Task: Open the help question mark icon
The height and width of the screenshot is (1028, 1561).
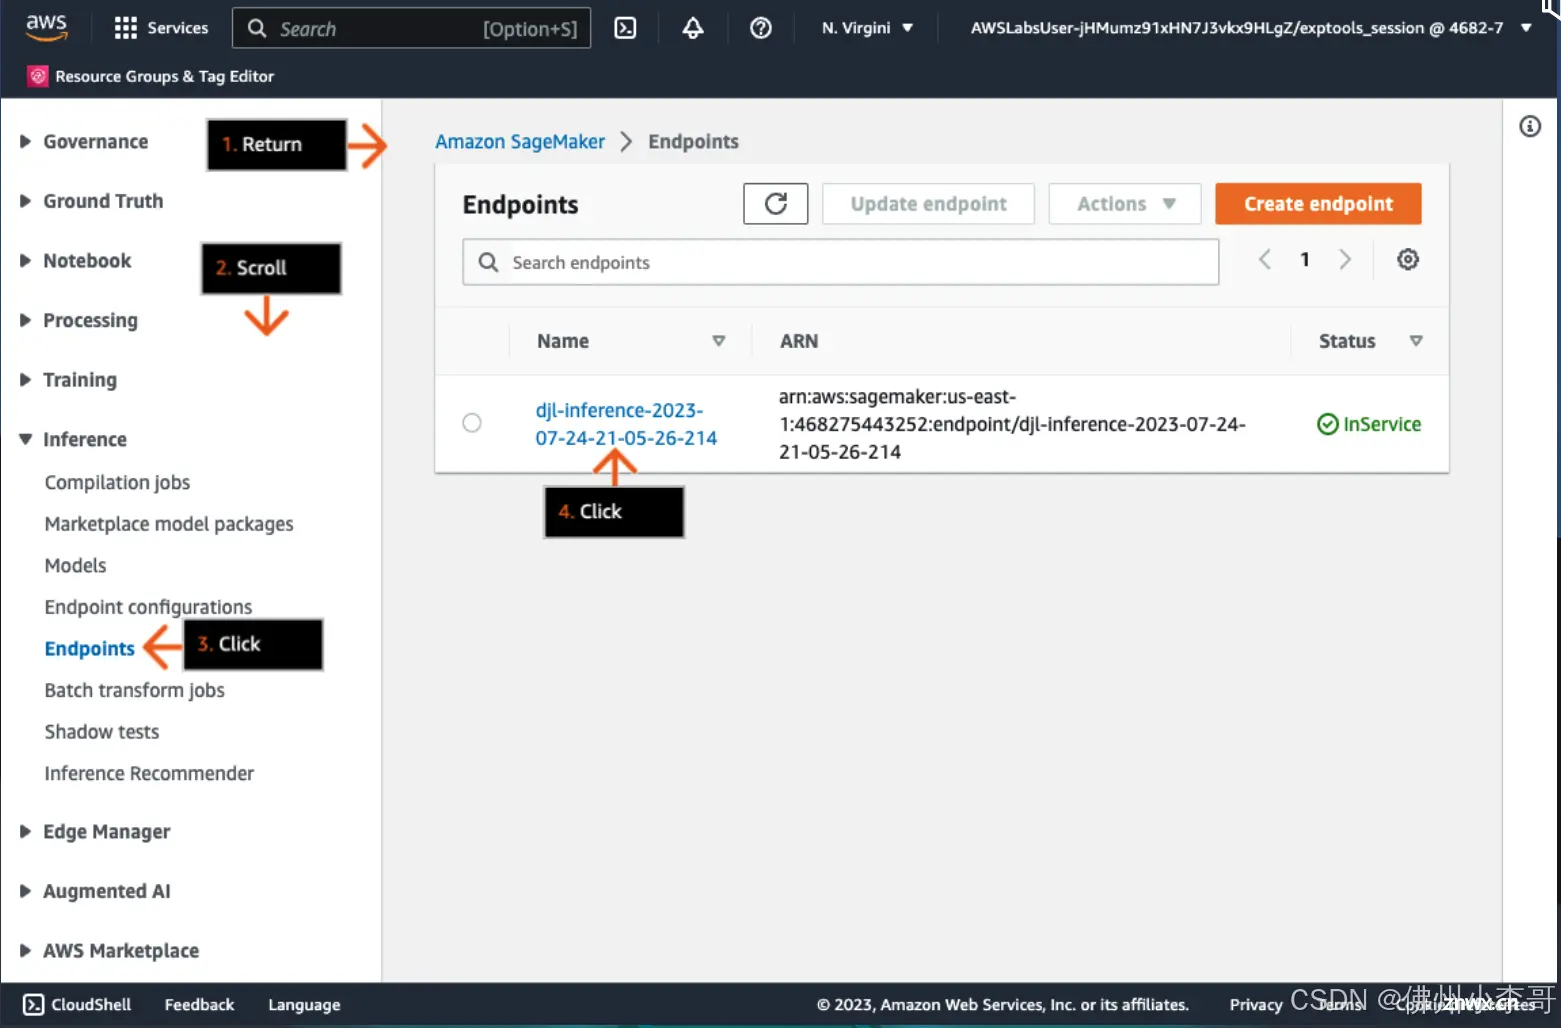Action: [x=761, y=28]
